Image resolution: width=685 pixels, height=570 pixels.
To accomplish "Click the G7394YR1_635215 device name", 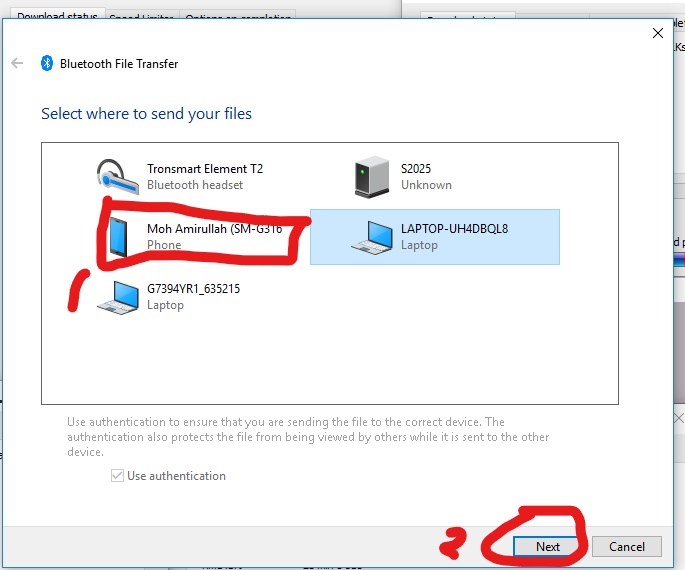I will coord(194,289).
